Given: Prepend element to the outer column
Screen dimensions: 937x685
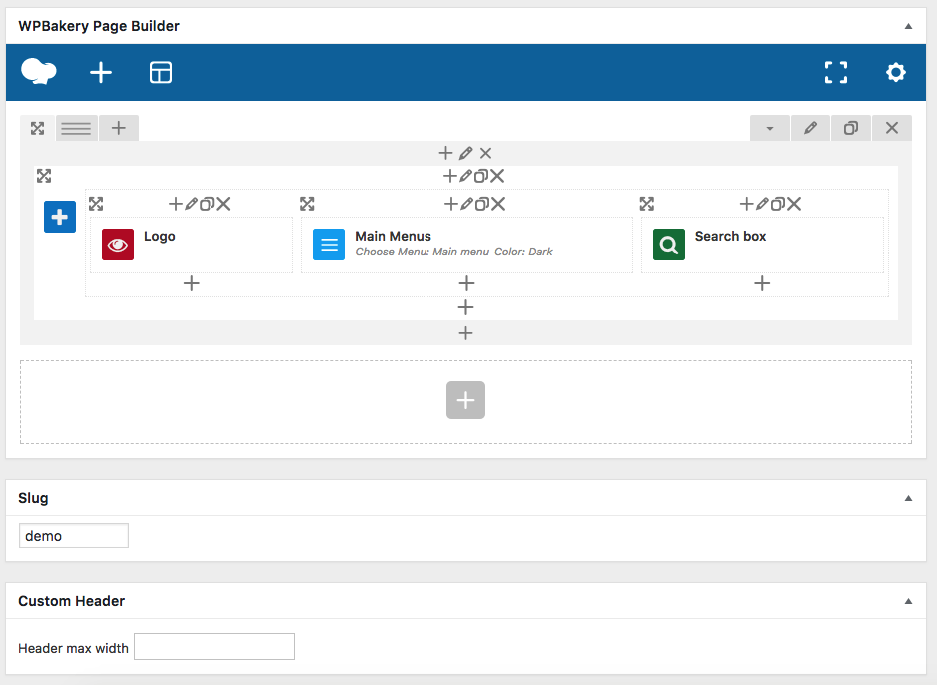Looking at the screenshot, I should click(445, 153).
